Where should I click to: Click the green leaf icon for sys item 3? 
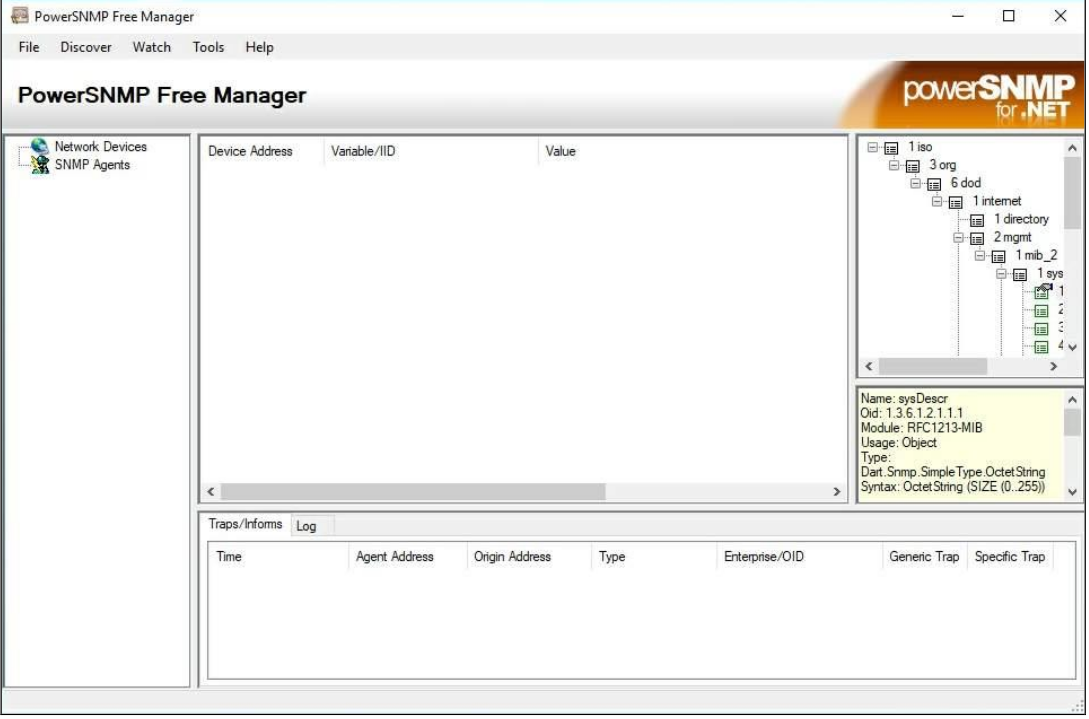[1042, 329]
